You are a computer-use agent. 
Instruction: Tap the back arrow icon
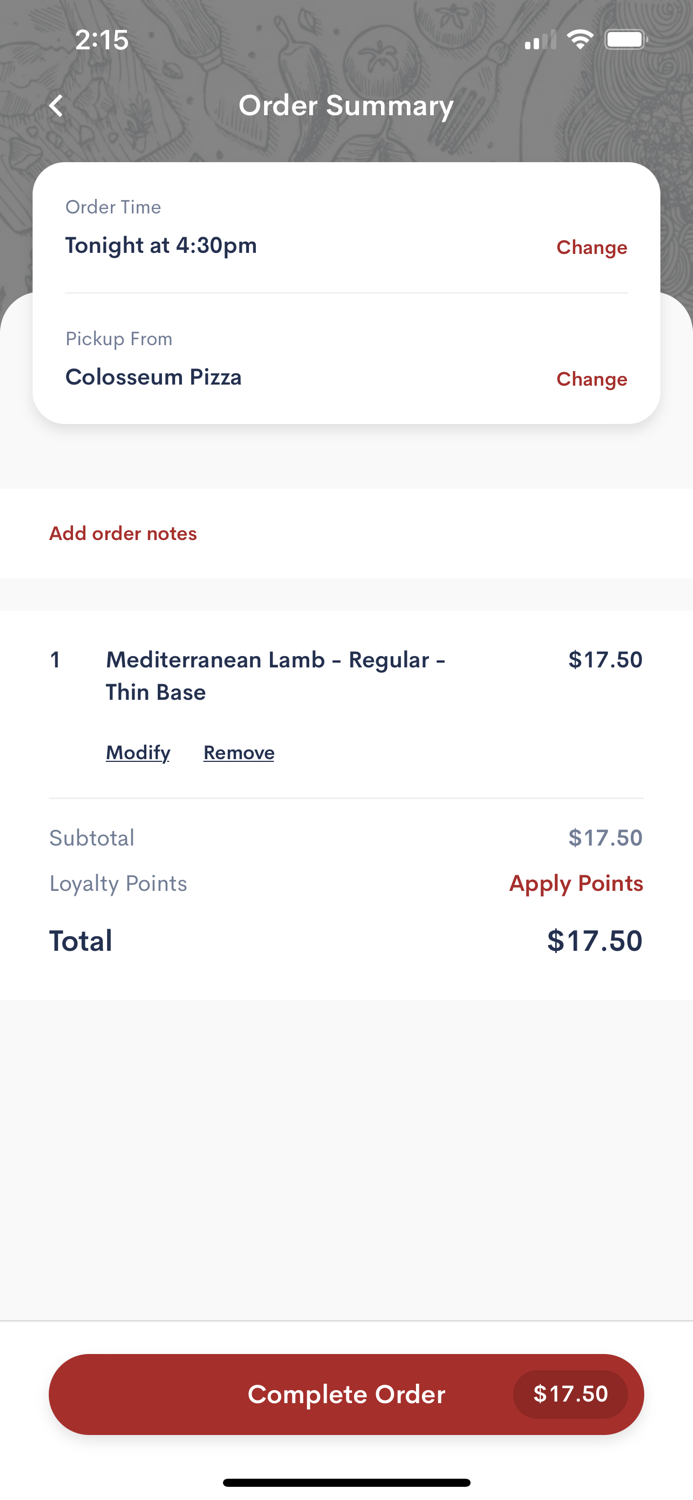tap(56, 105)
